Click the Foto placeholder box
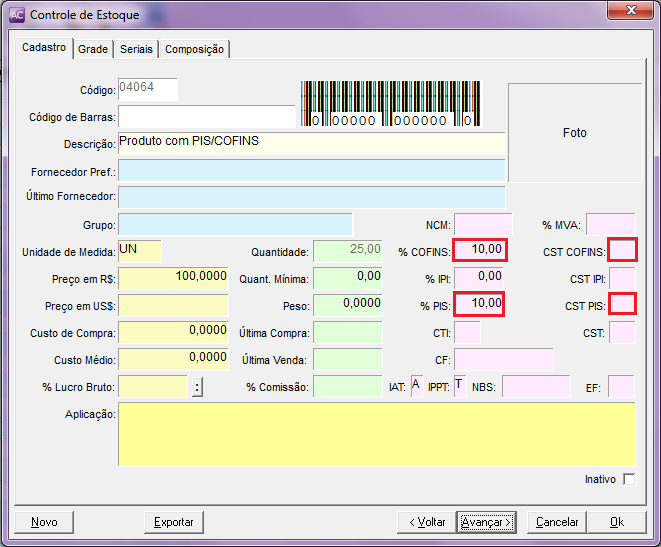 click(x=574, y=132)
